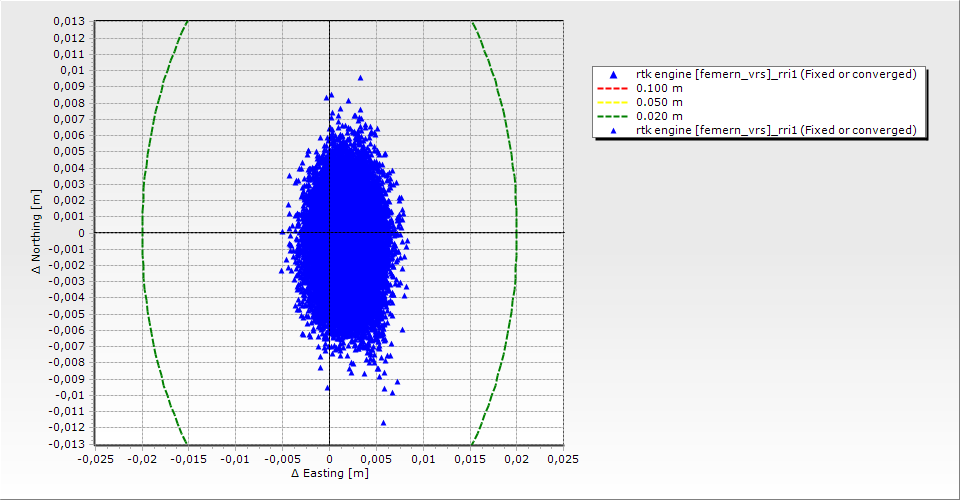Image resolution: width=960 pixels, height=500 pixels.
Task: Click the 0,025 tick label on Easting axis
Action: [x=563, y=458]
